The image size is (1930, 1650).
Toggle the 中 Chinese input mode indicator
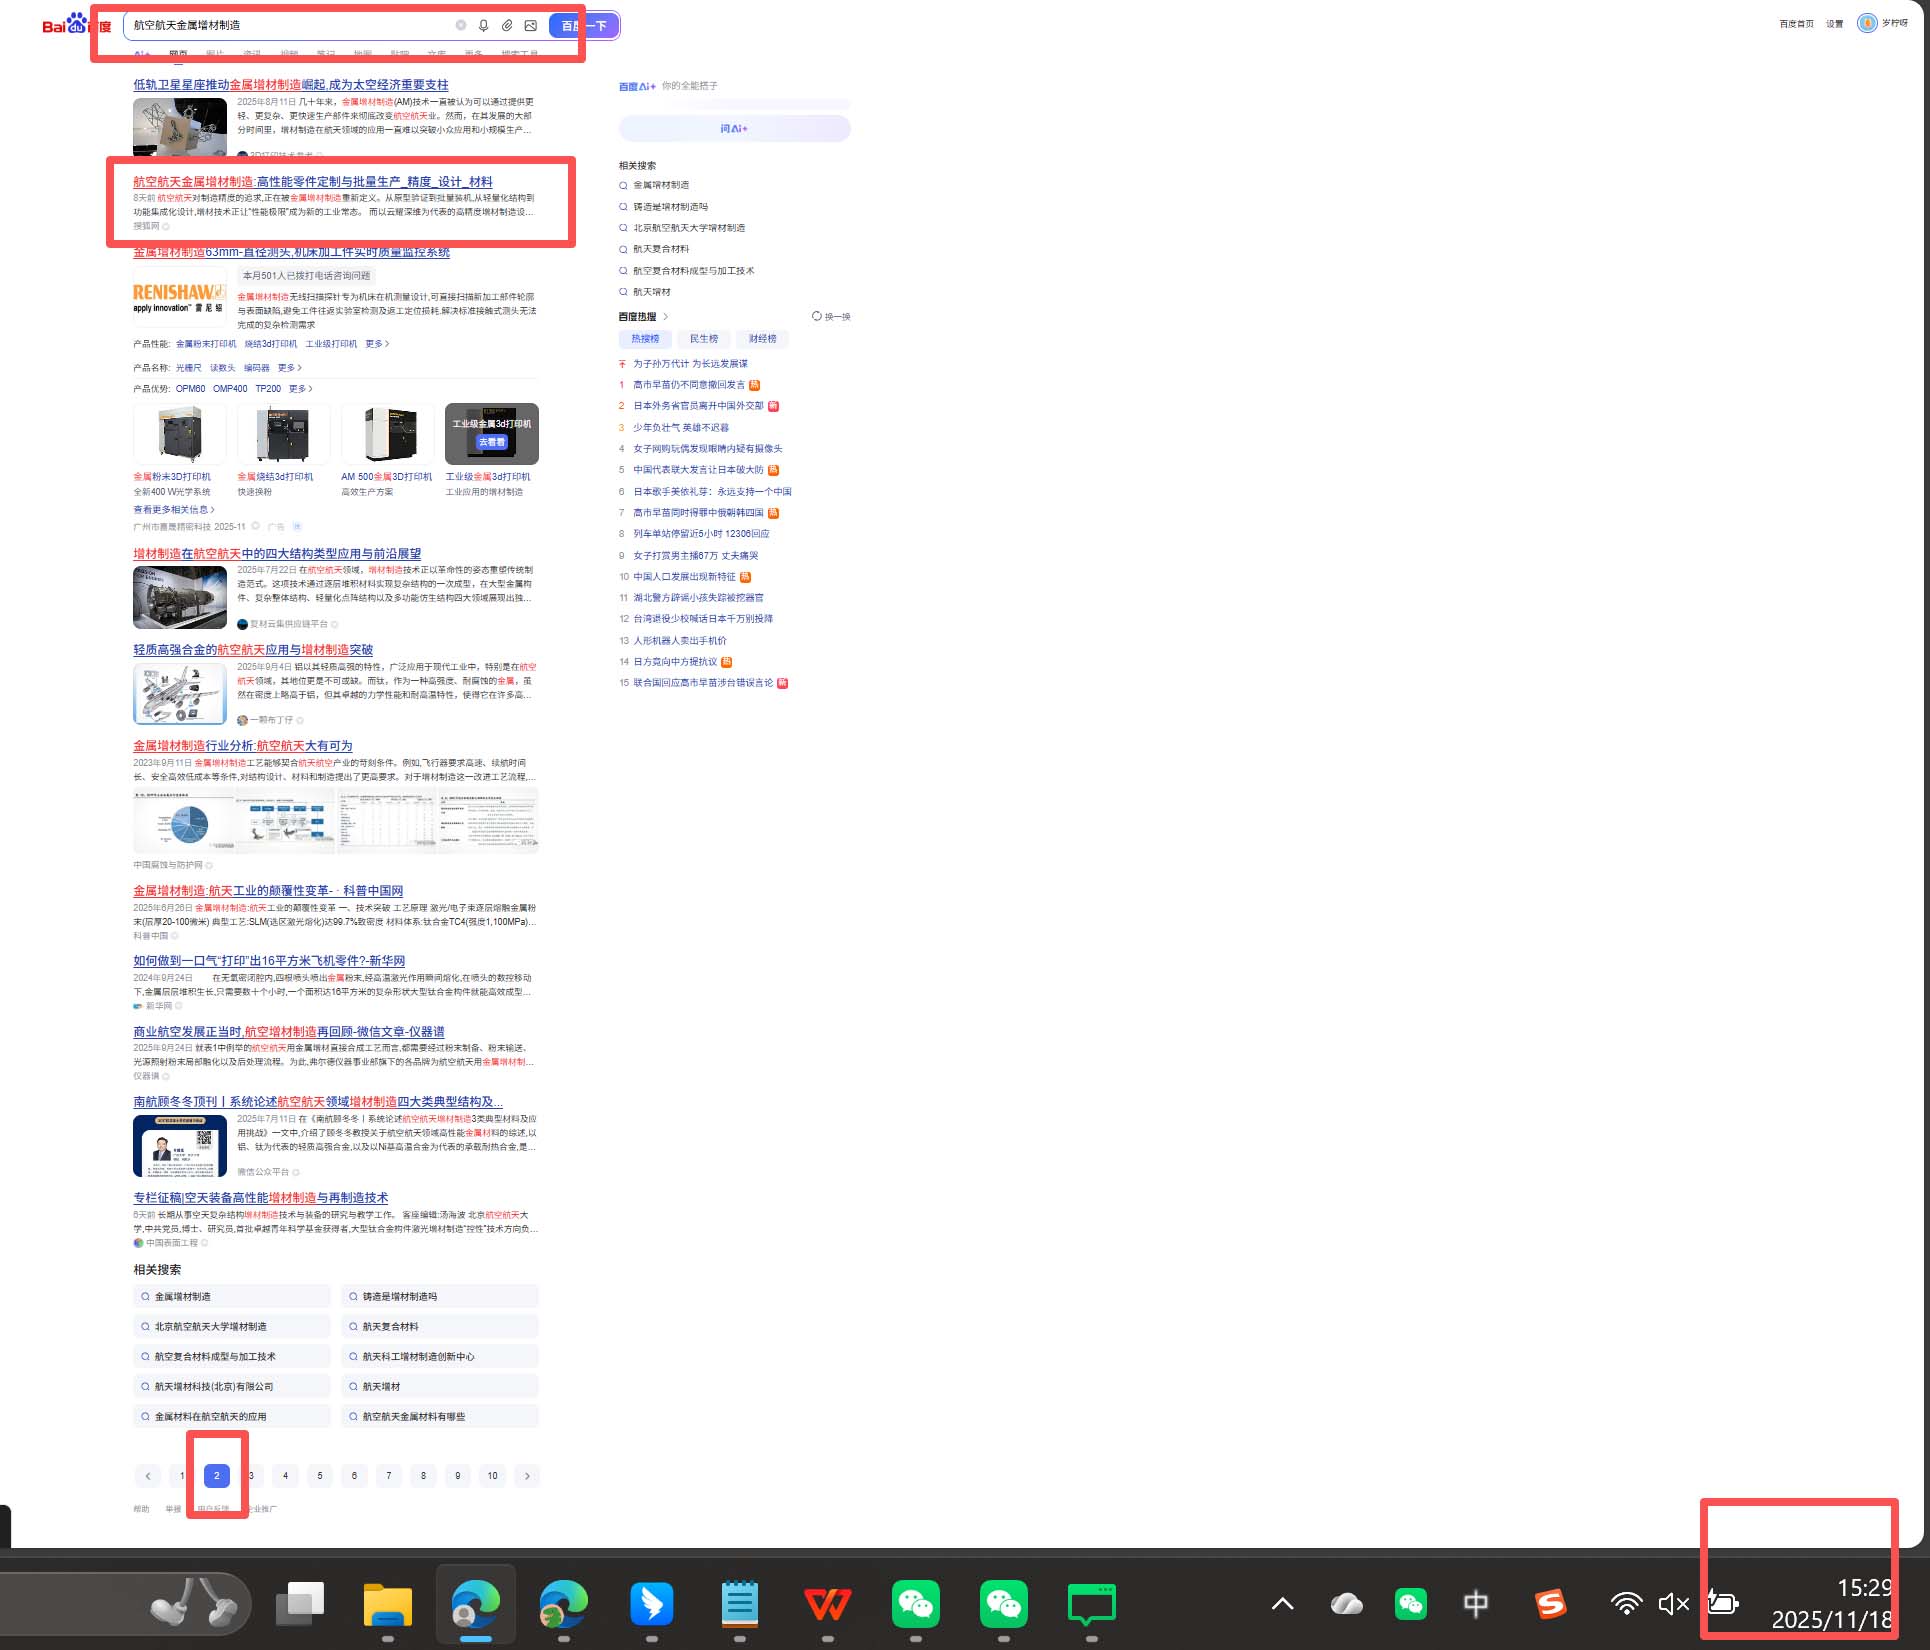click(1475, 1604)
